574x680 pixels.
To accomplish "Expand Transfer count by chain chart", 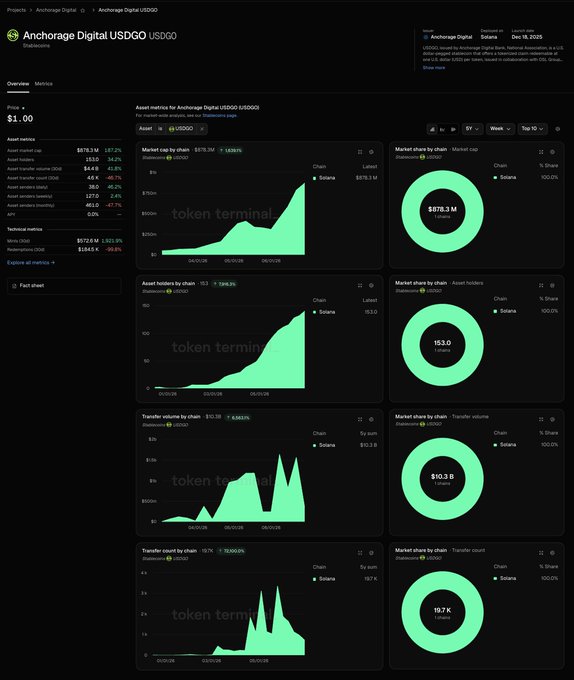I will coord(360,553).
